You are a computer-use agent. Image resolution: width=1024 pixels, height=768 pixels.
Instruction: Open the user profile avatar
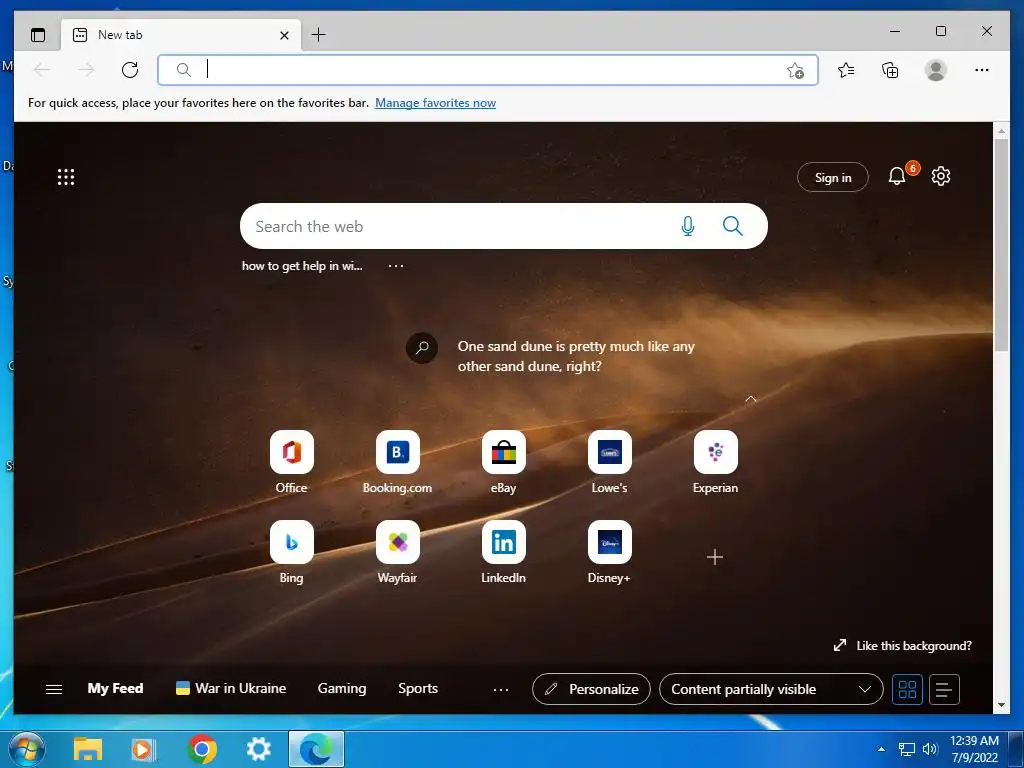tap(935, 70)
